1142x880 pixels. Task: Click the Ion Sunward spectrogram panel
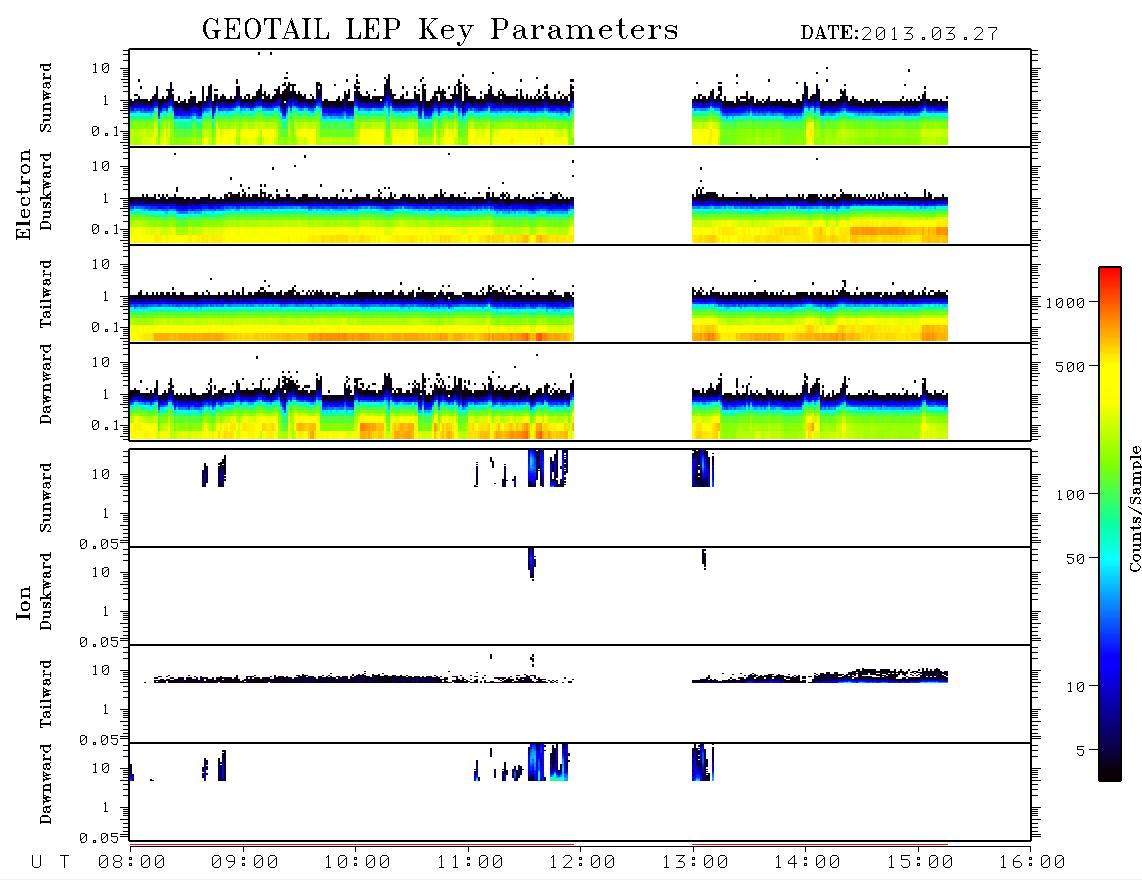[x=580, y=498]
